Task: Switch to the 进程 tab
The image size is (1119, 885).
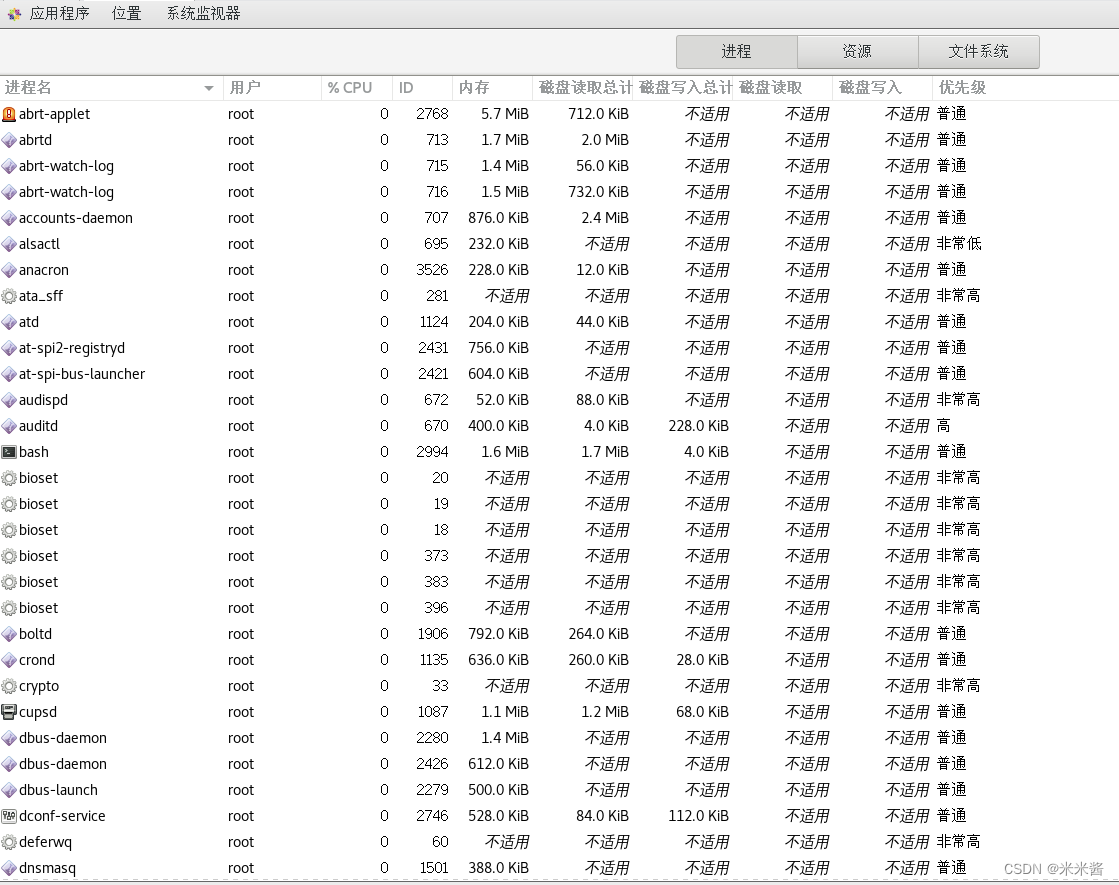Action: pos(736,51)
